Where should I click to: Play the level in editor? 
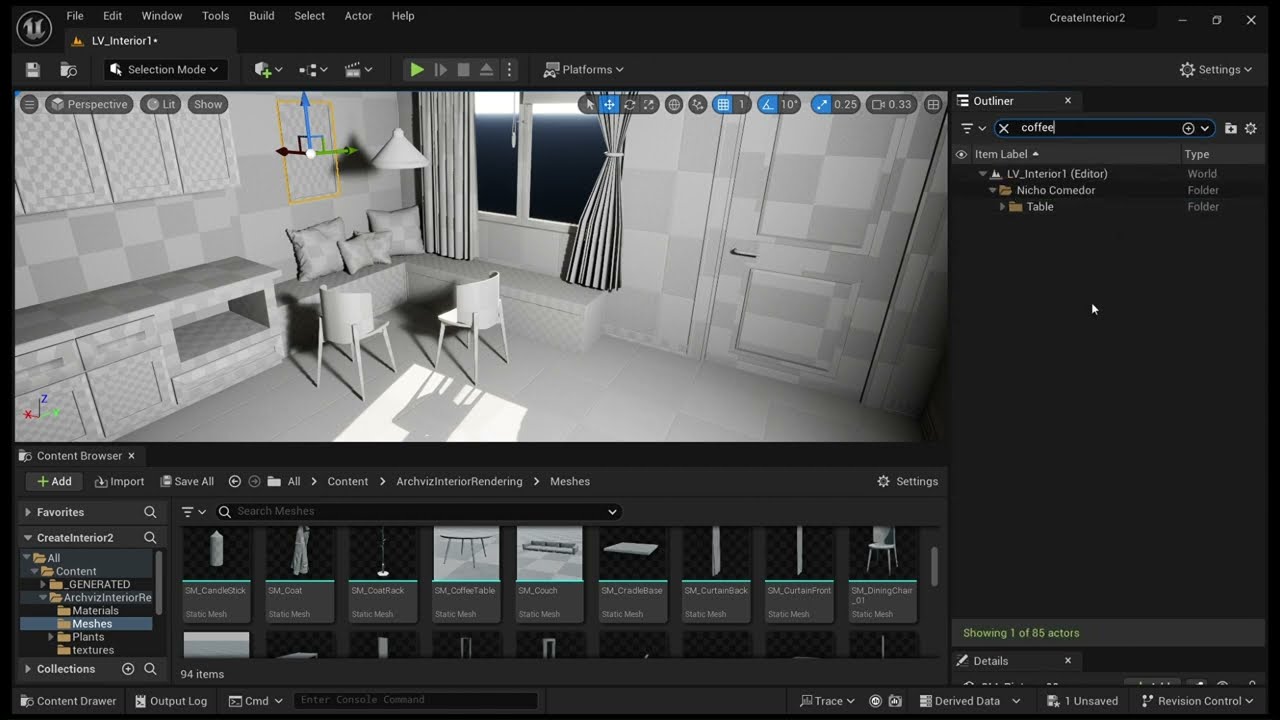(417, 70)
